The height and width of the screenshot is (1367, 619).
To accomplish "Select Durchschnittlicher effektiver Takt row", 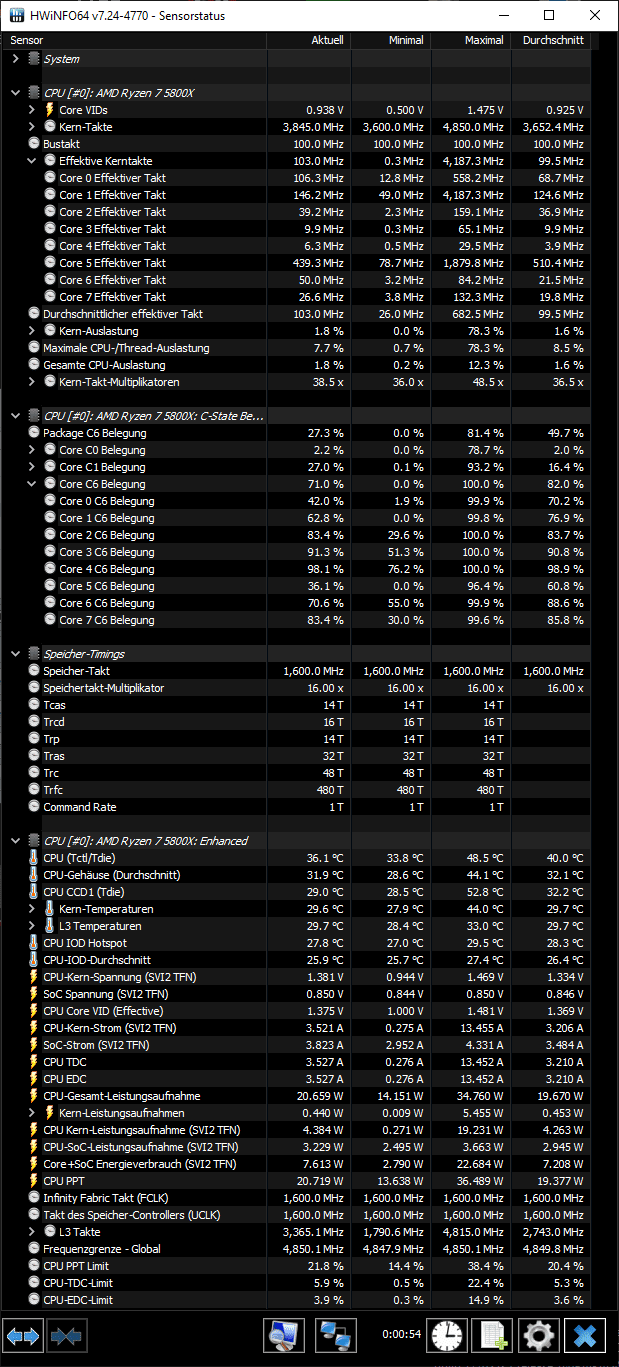I will click(297, 313).
